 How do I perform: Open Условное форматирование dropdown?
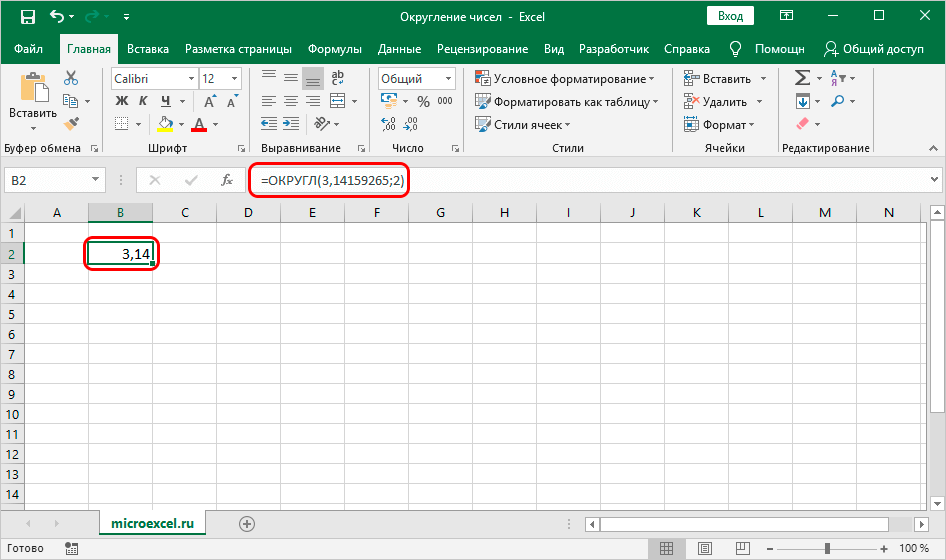565,78
